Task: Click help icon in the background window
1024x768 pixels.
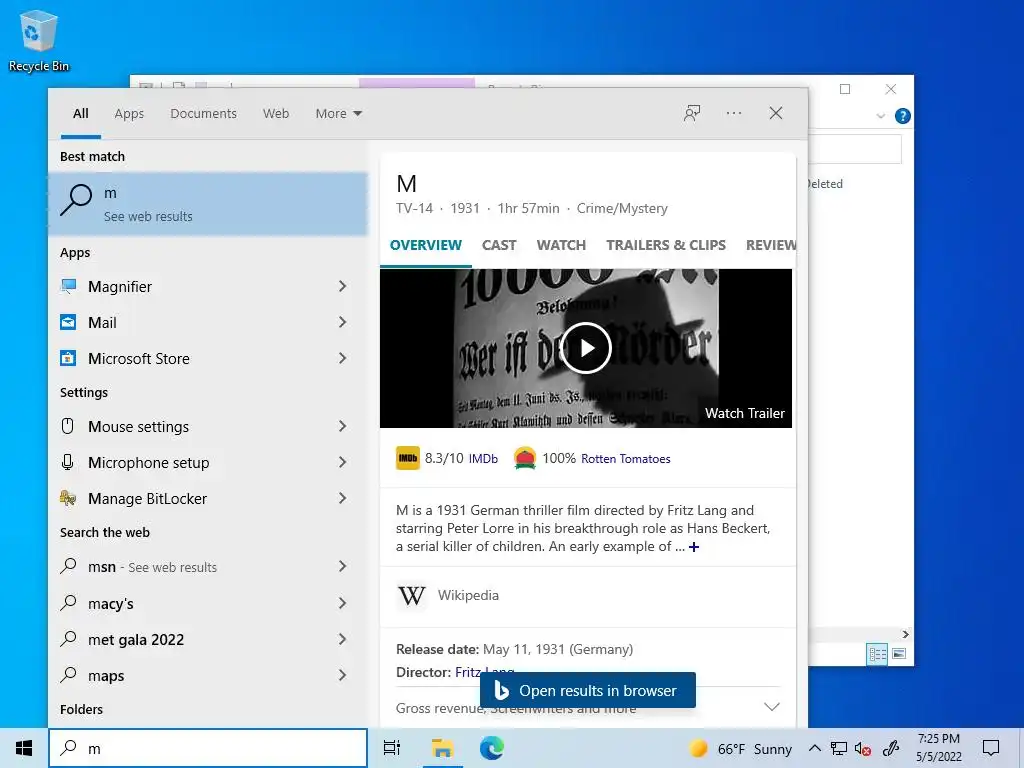Action: click(x=903, y=116)
